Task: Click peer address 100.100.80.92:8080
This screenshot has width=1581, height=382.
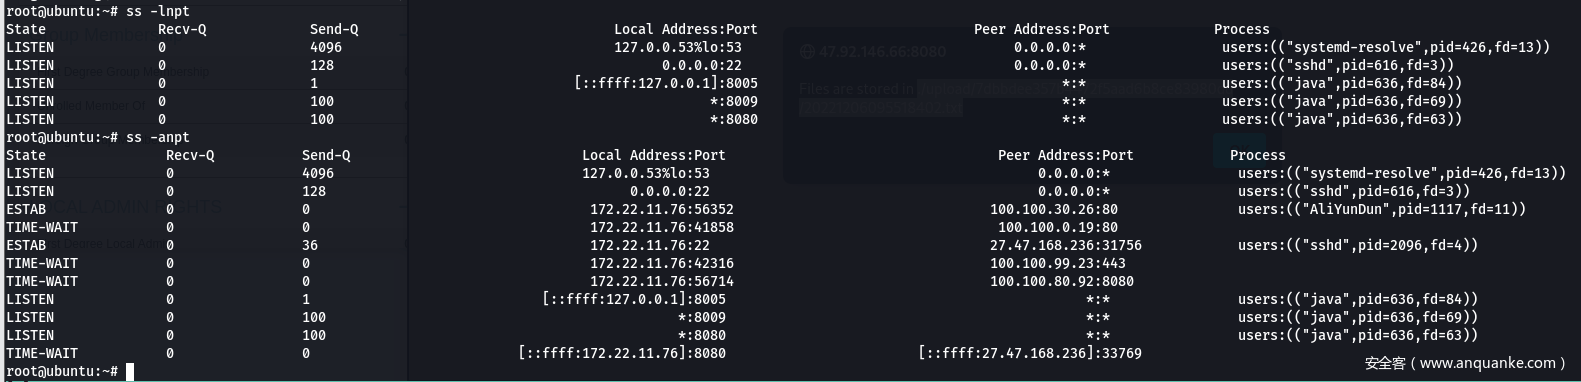Action: (1062, 281)
